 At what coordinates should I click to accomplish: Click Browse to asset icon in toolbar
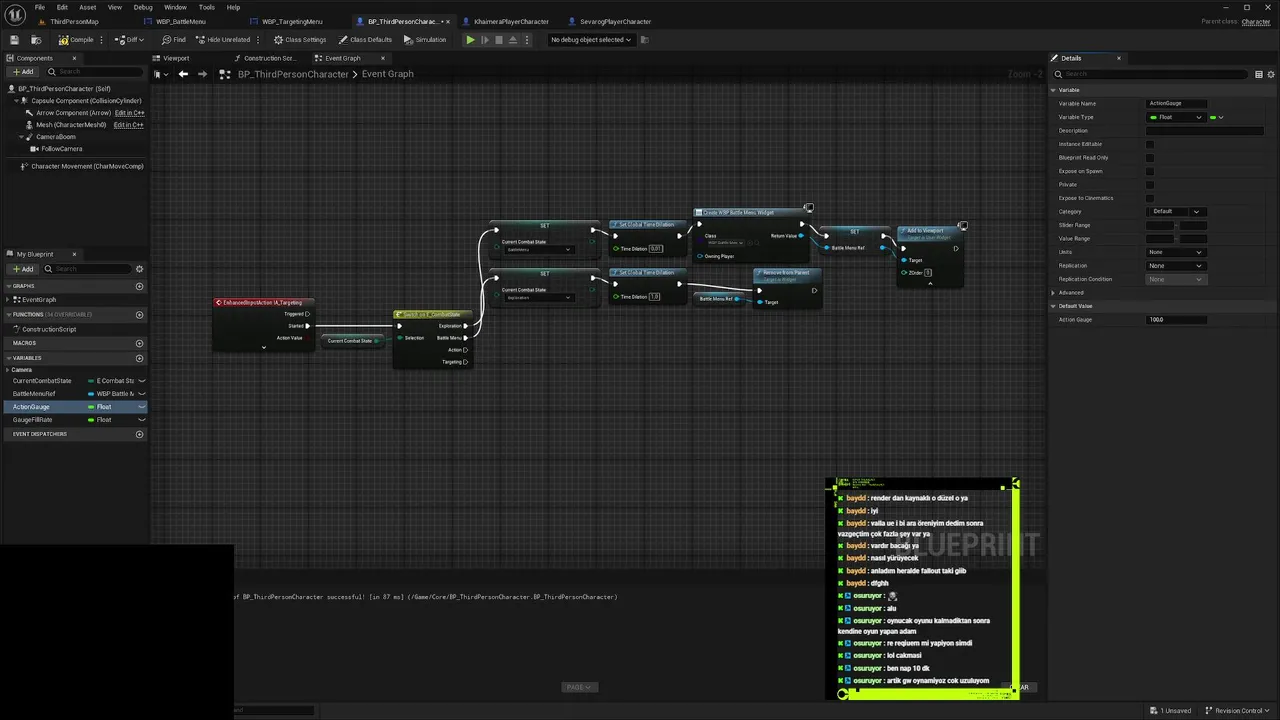(x=36, y=40)
